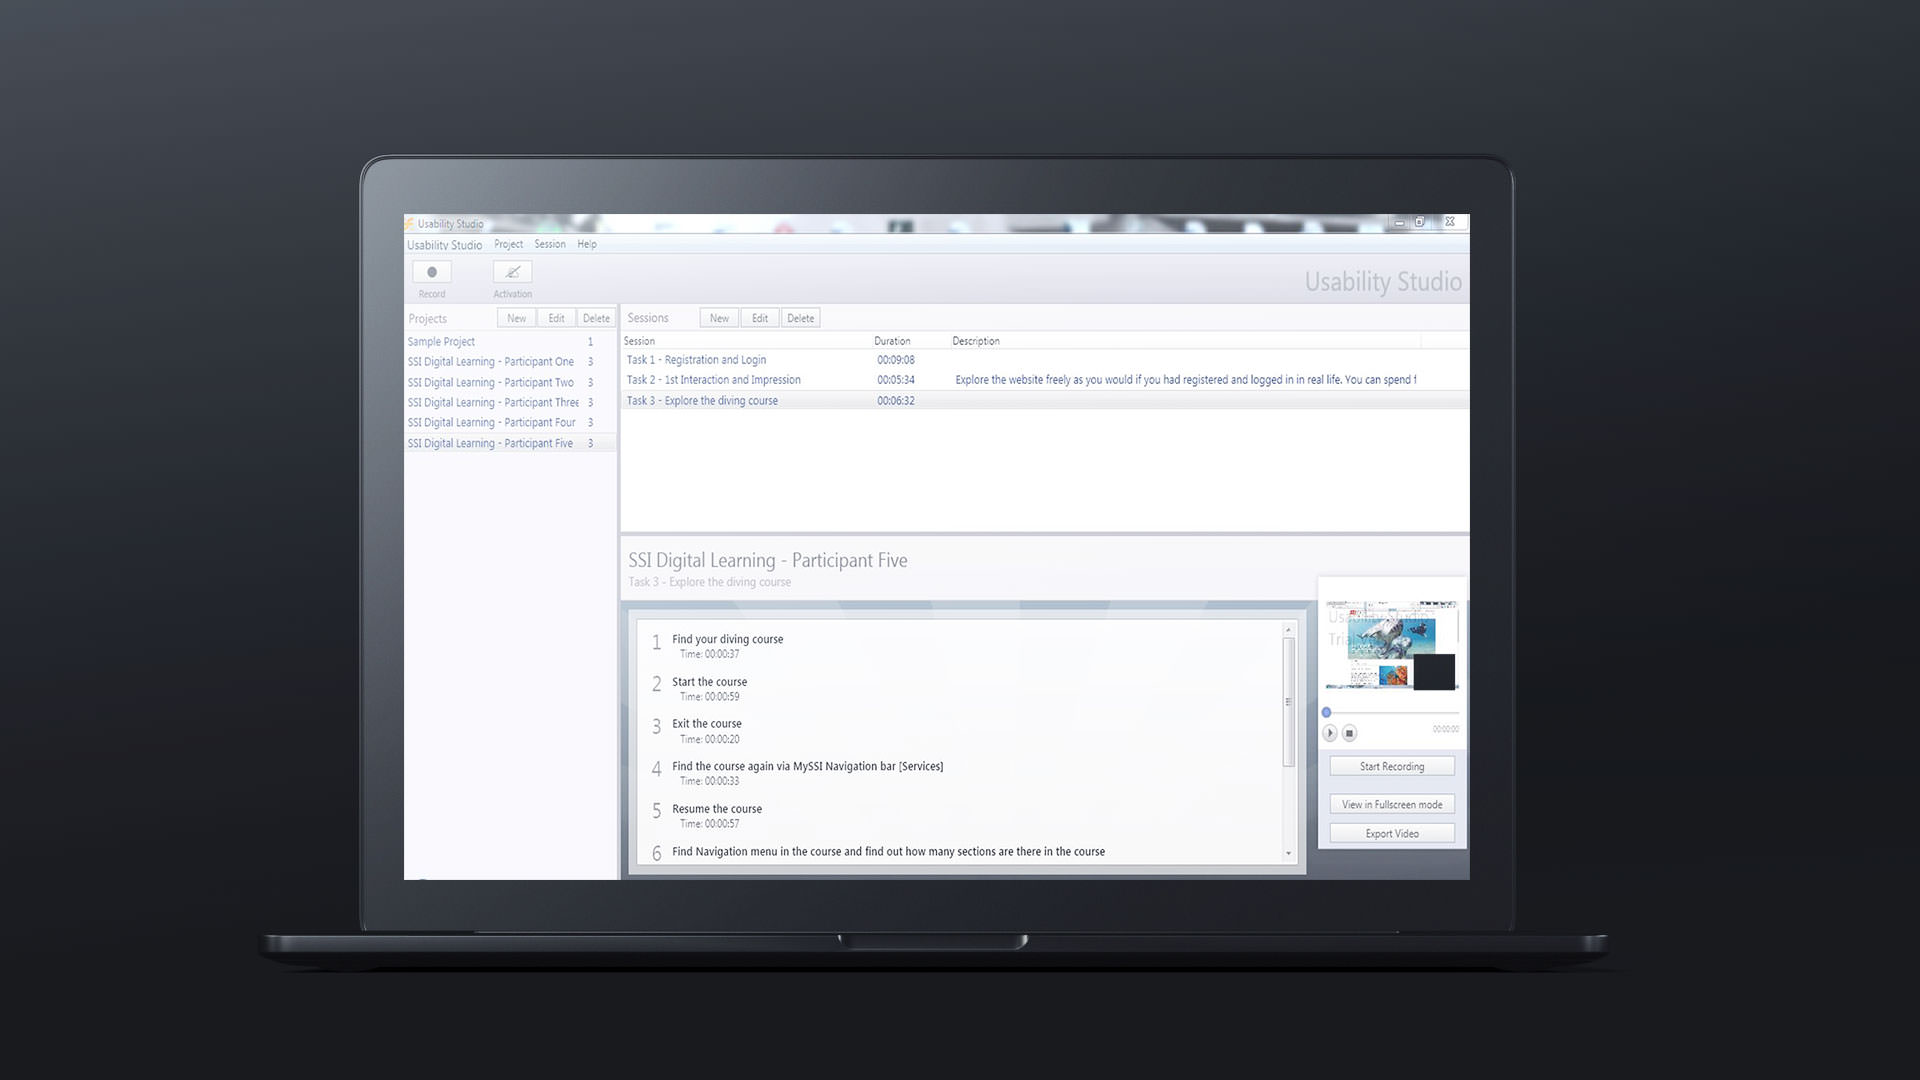The width and height of the screenshot is (1920, 1080).
Task: Open the Project menu
Action: (x=508, y=244)
